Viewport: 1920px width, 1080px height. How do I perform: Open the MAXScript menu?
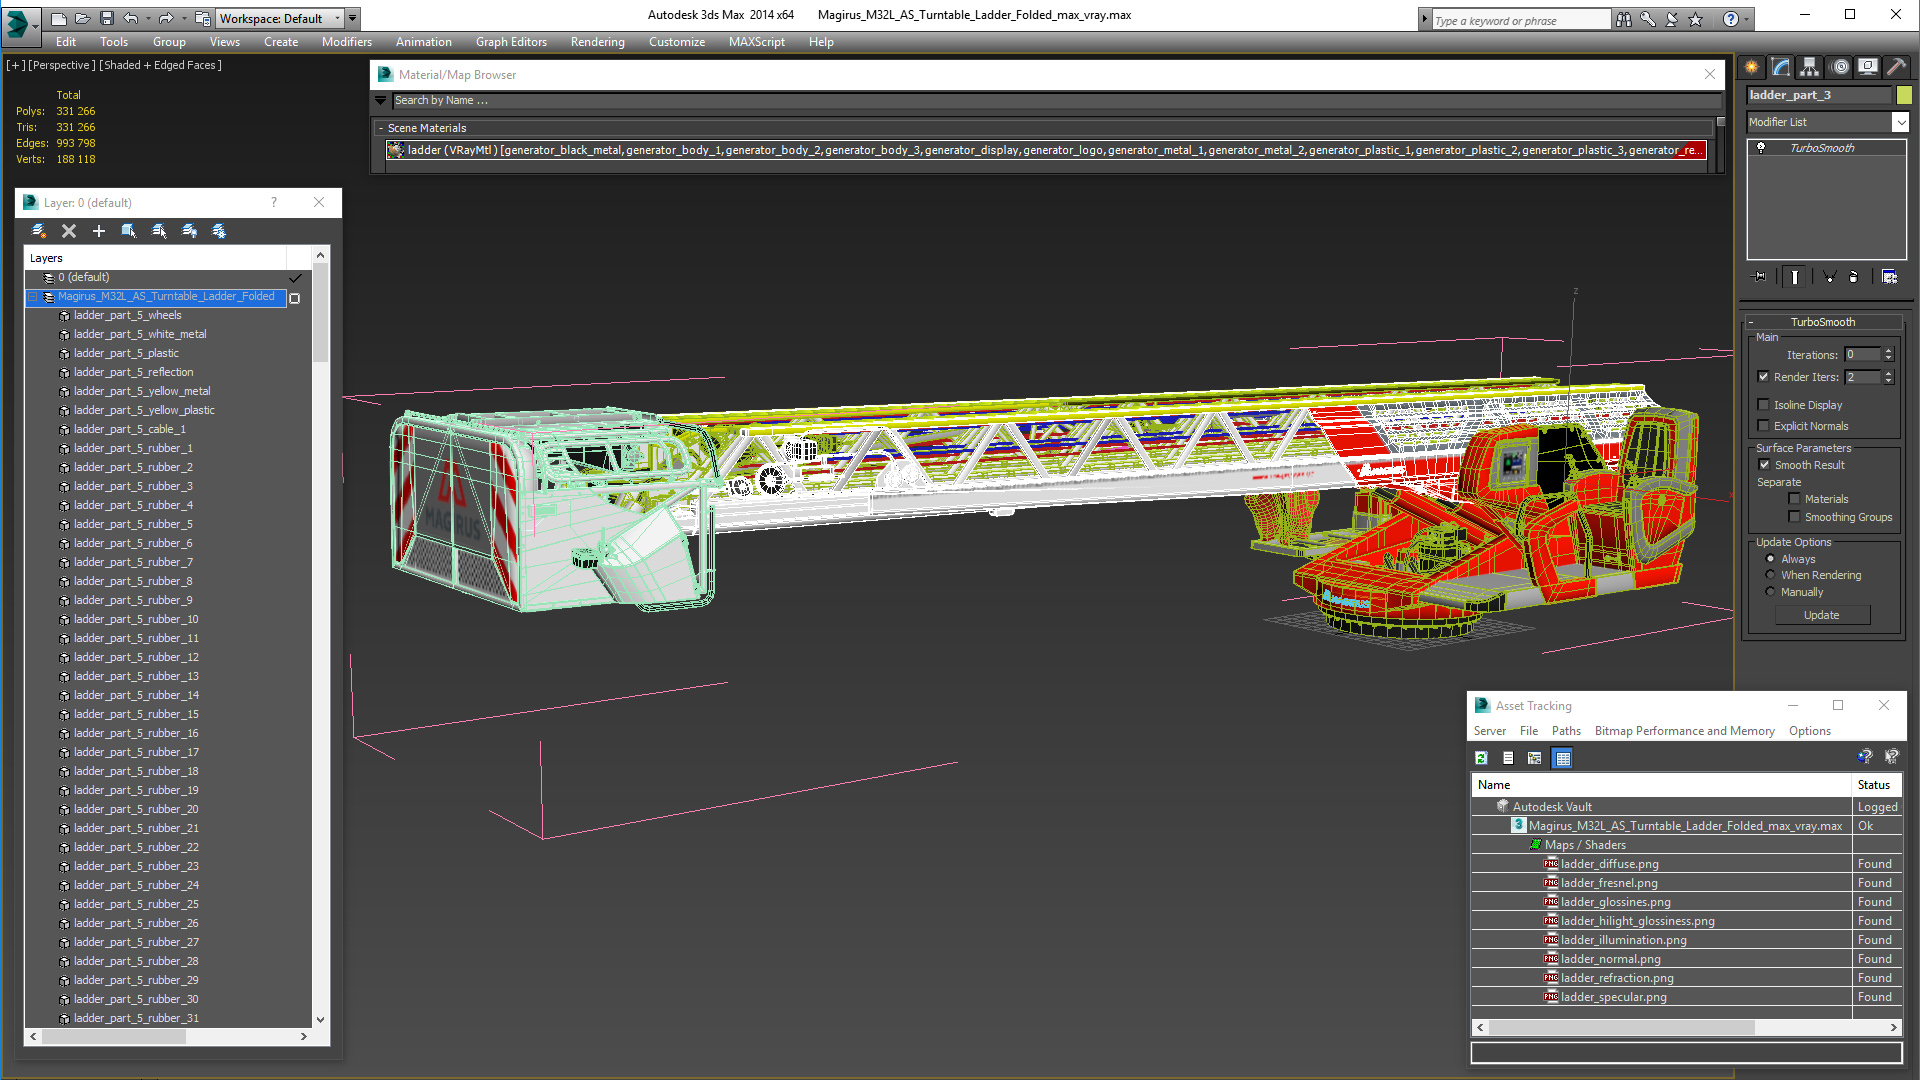click(x=757, y=42)
